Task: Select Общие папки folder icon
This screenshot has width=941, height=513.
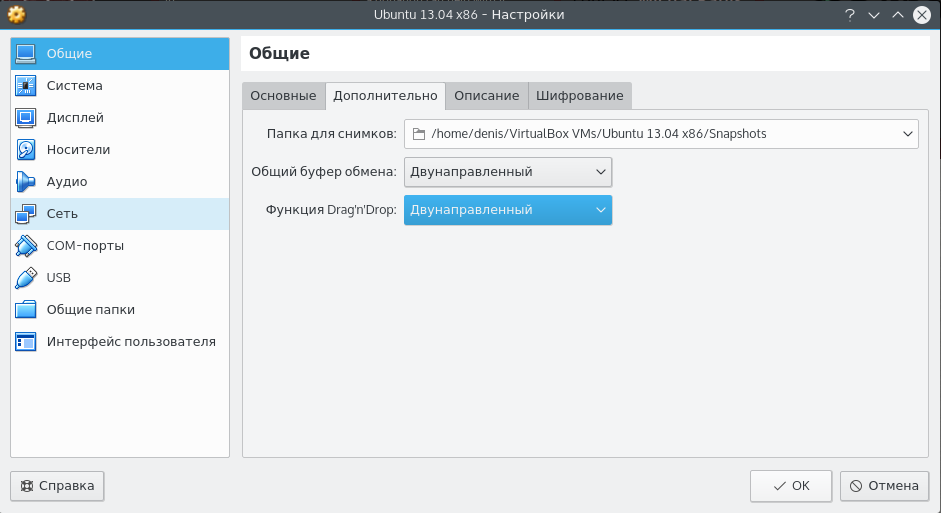Action: click(x=26, y=310)
